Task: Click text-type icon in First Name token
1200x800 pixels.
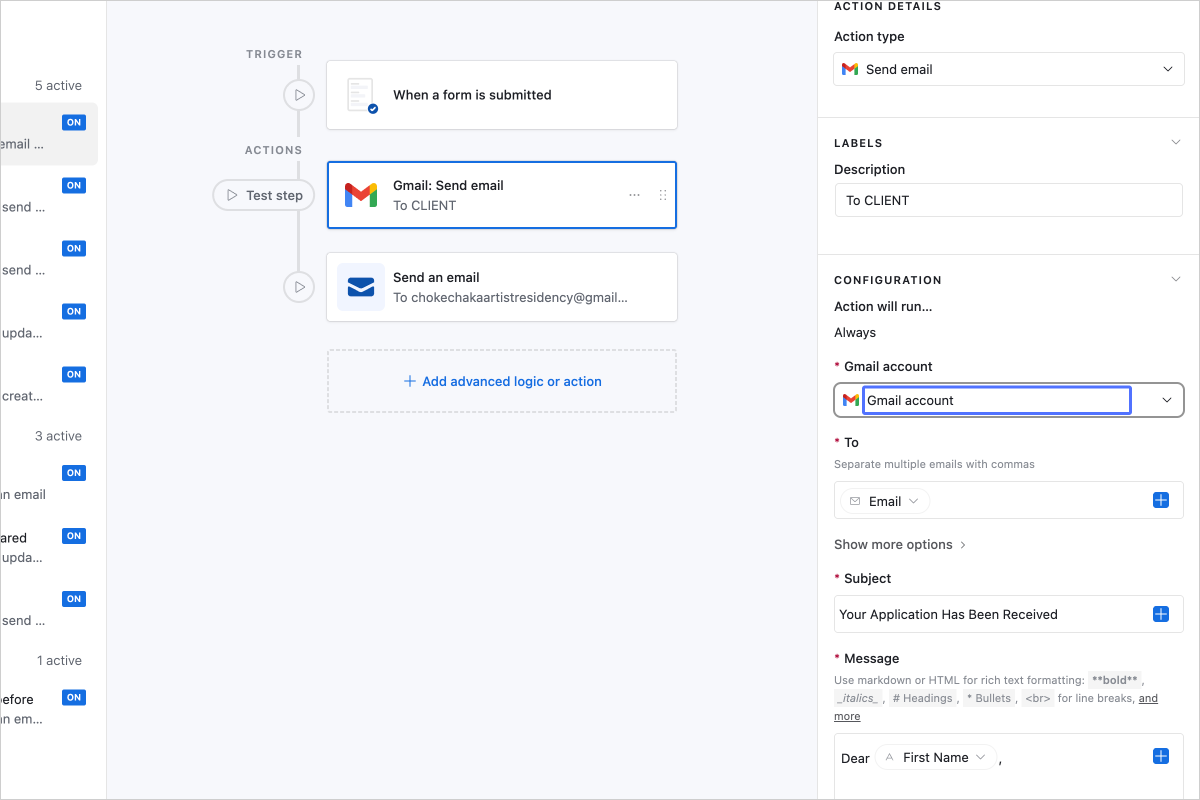Action: (889, 757)
